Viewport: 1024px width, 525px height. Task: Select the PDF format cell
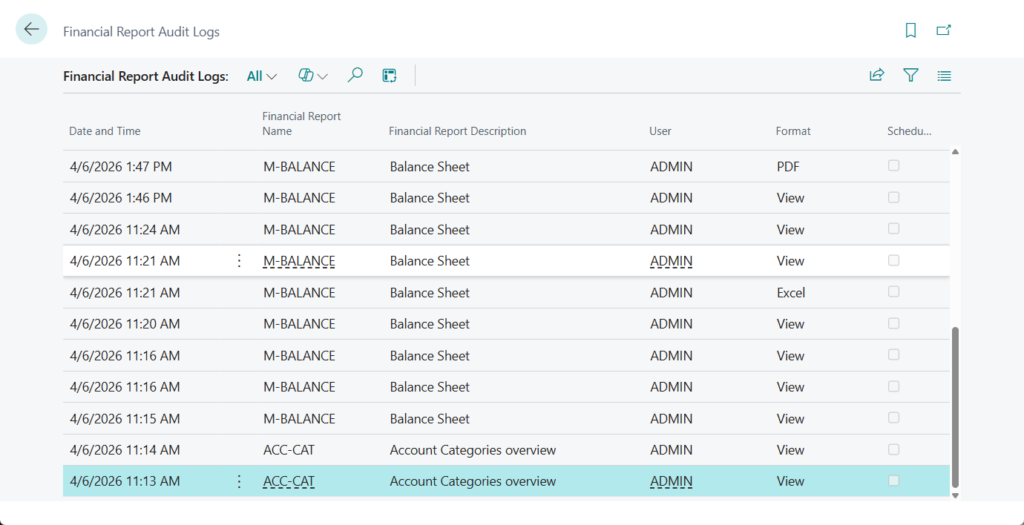788,167
